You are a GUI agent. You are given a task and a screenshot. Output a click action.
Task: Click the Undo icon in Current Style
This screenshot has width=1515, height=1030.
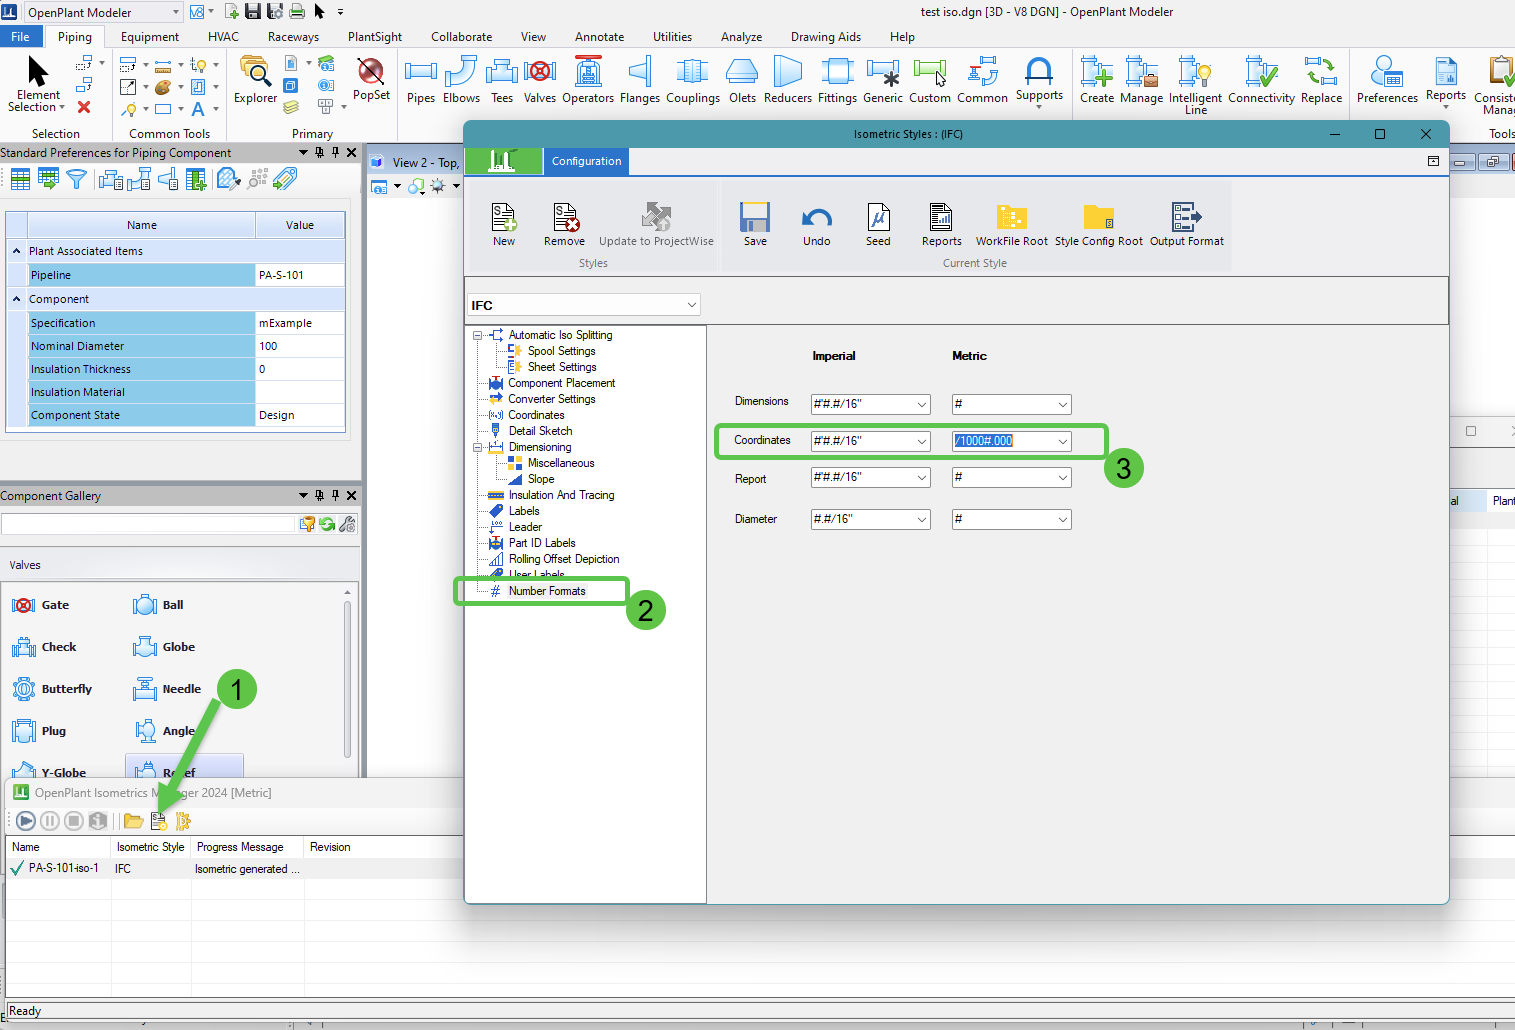click(x=816, y=218)
